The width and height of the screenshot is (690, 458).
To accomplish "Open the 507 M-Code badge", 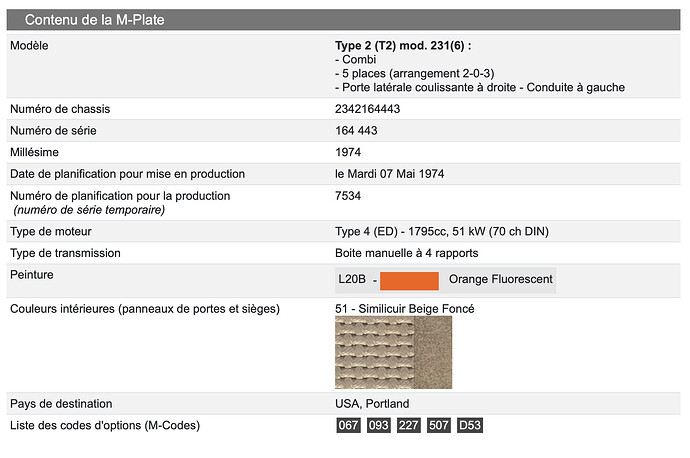I will click(439, 425).
